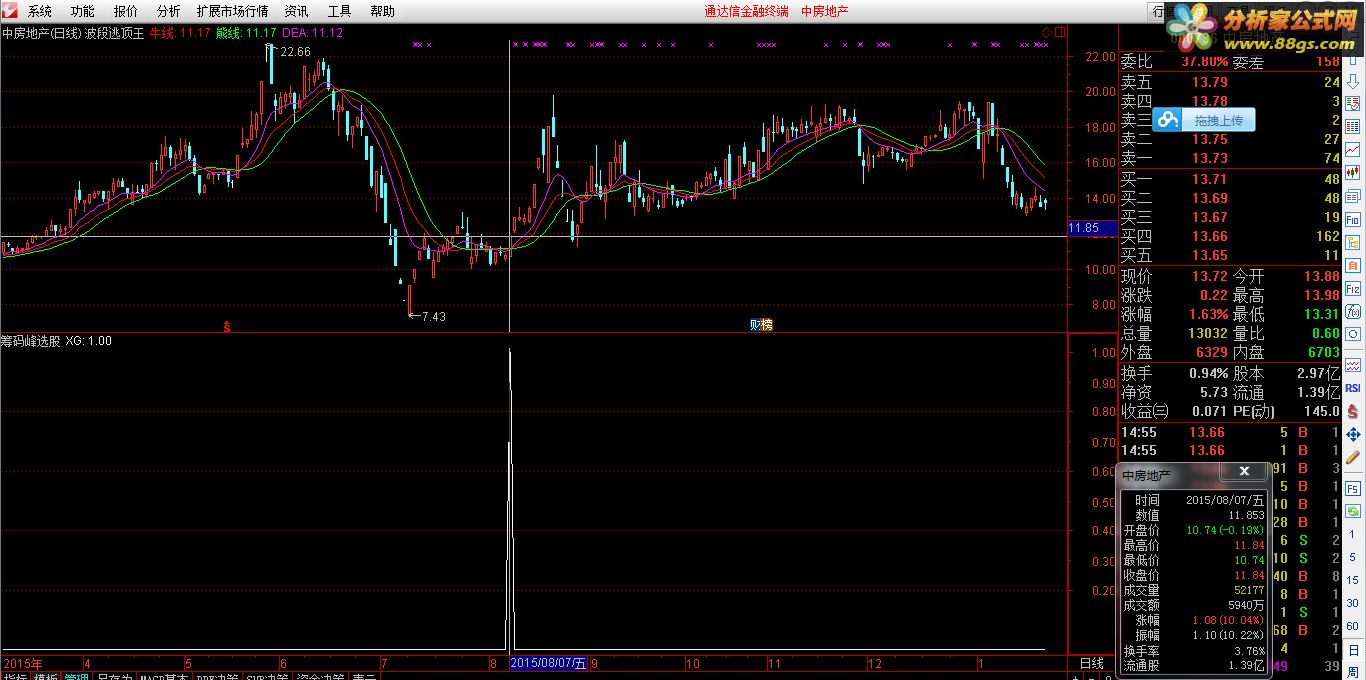Click the checklist sidebar icon
This screenshot has width=1366, height=680.
1352,104
